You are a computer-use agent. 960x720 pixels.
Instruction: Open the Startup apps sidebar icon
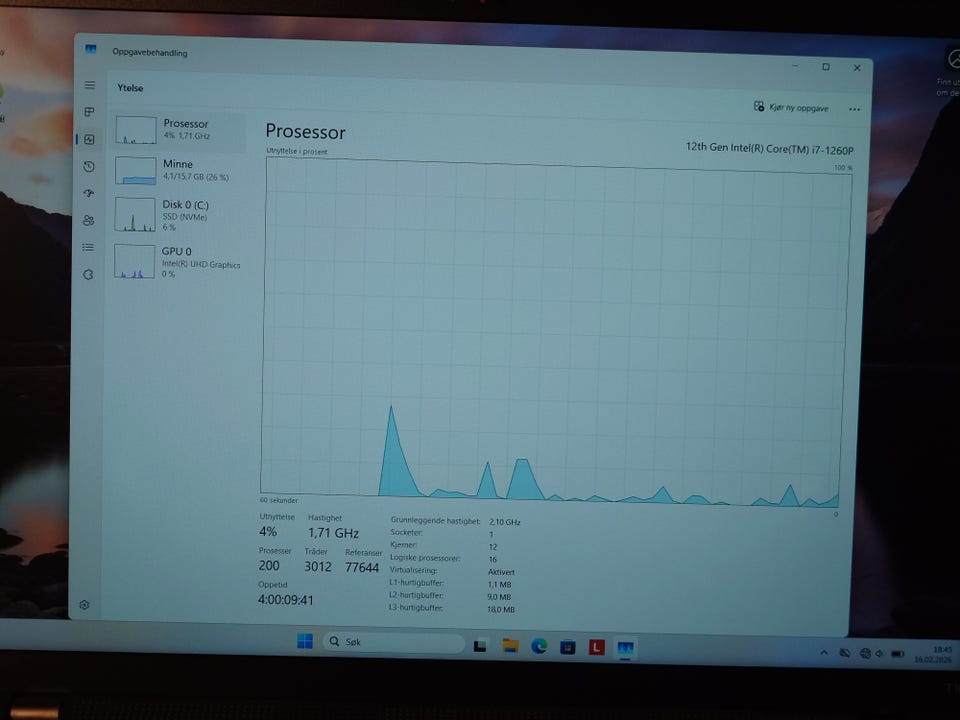coord(89,193)
